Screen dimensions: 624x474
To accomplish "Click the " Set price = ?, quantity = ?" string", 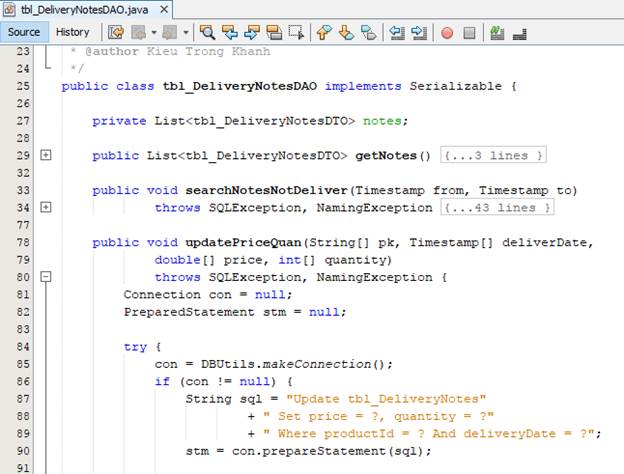I will click(x=378, y=416).
